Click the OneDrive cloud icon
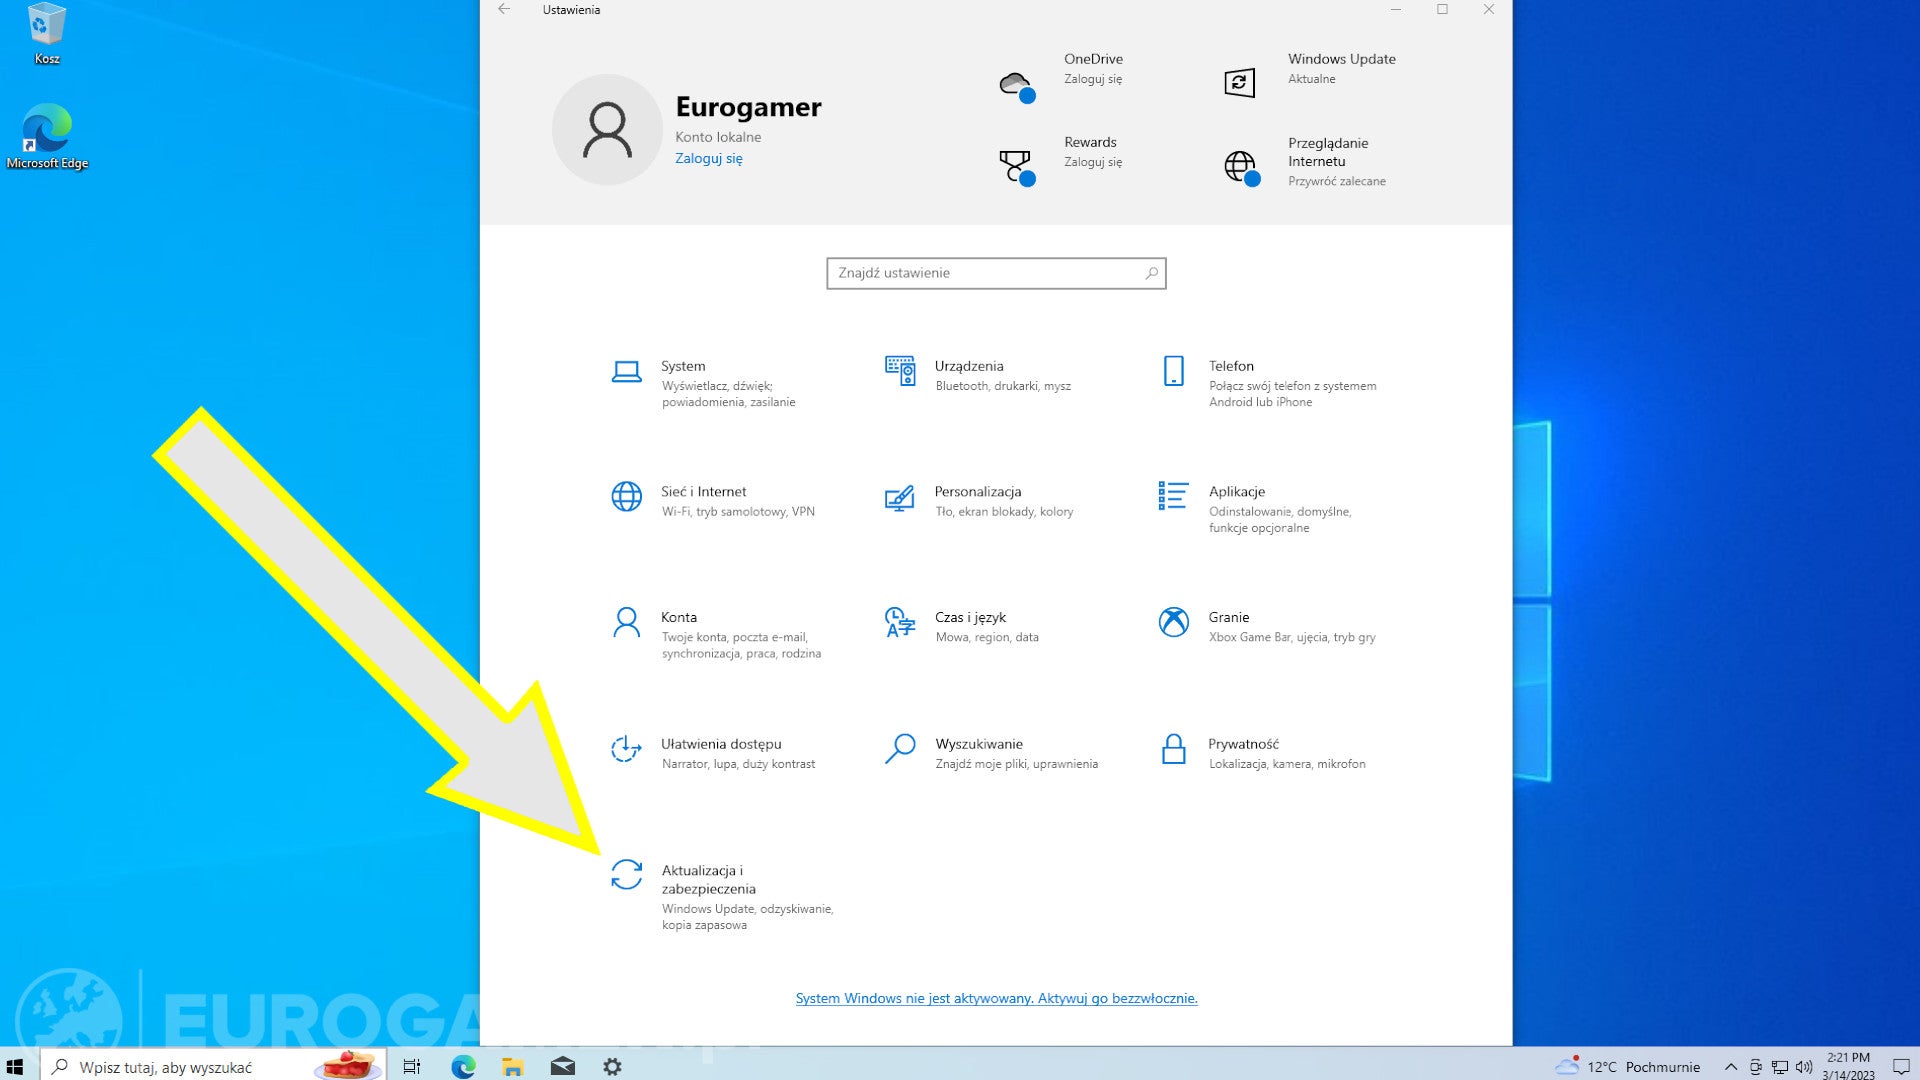Viewport: 1920px width, 1080px height. pyautogui.click(x=1016, y=86)
